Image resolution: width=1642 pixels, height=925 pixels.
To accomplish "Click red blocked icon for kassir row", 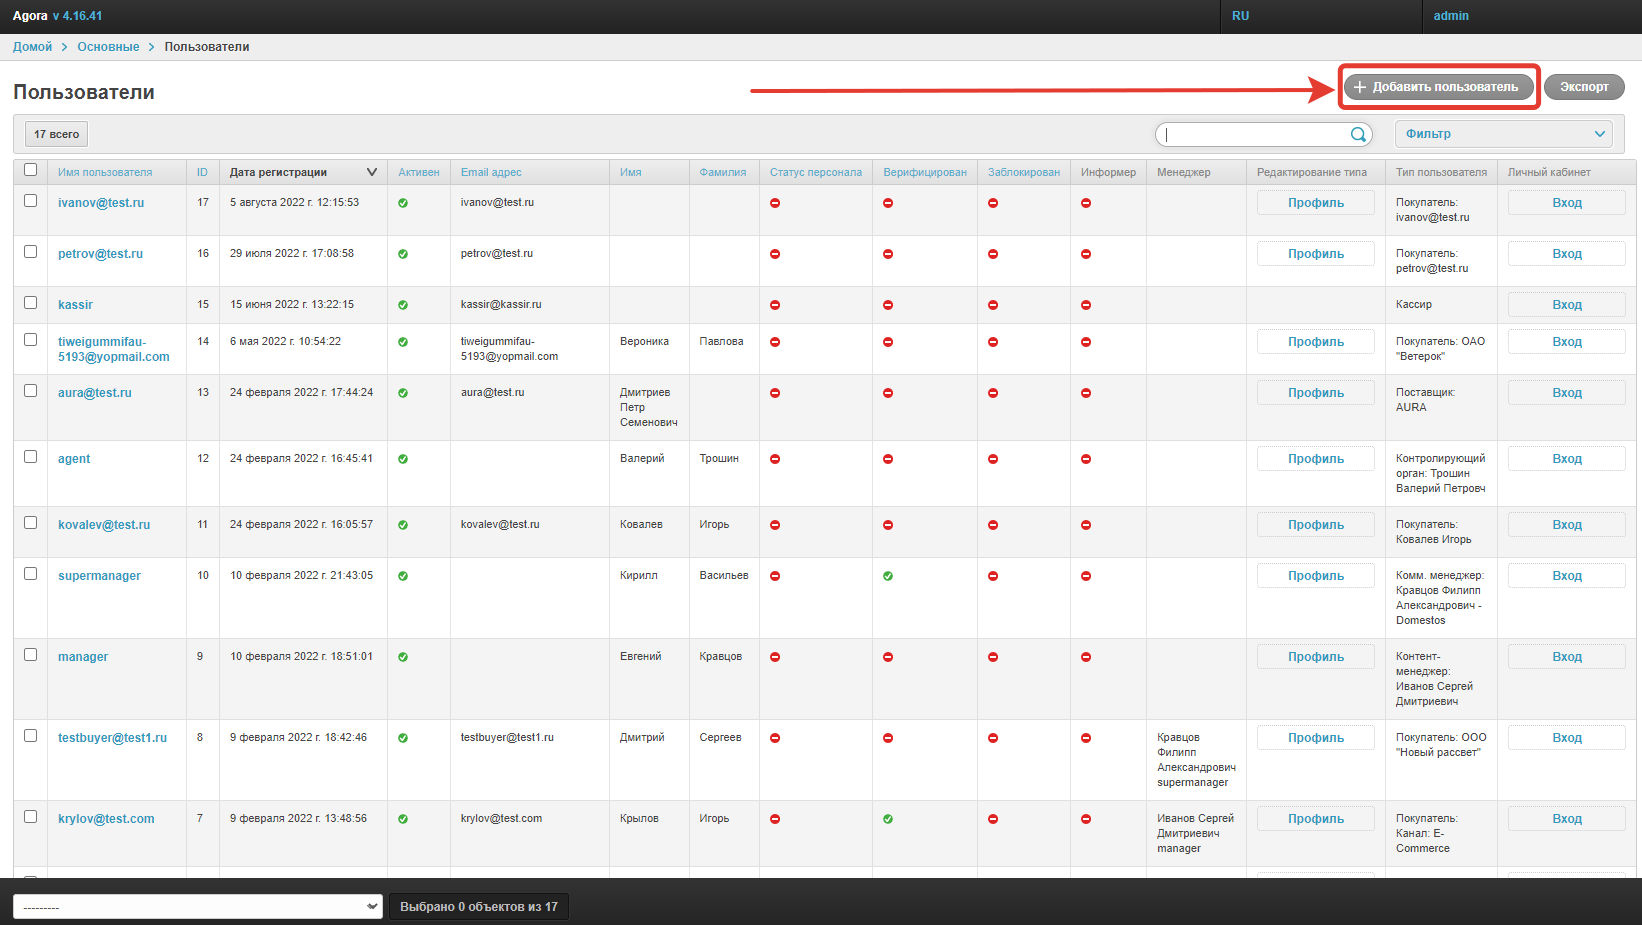I will click(x=993, y=305).
